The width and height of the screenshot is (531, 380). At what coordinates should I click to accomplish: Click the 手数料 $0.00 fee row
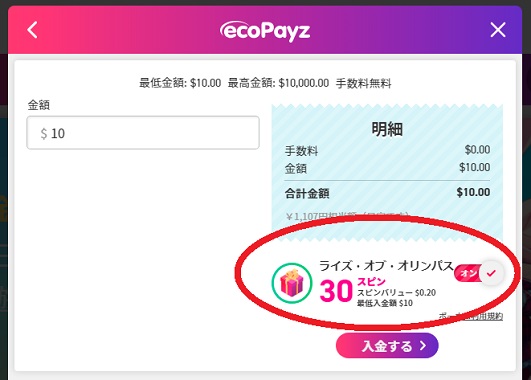click(x=387, y=150)
